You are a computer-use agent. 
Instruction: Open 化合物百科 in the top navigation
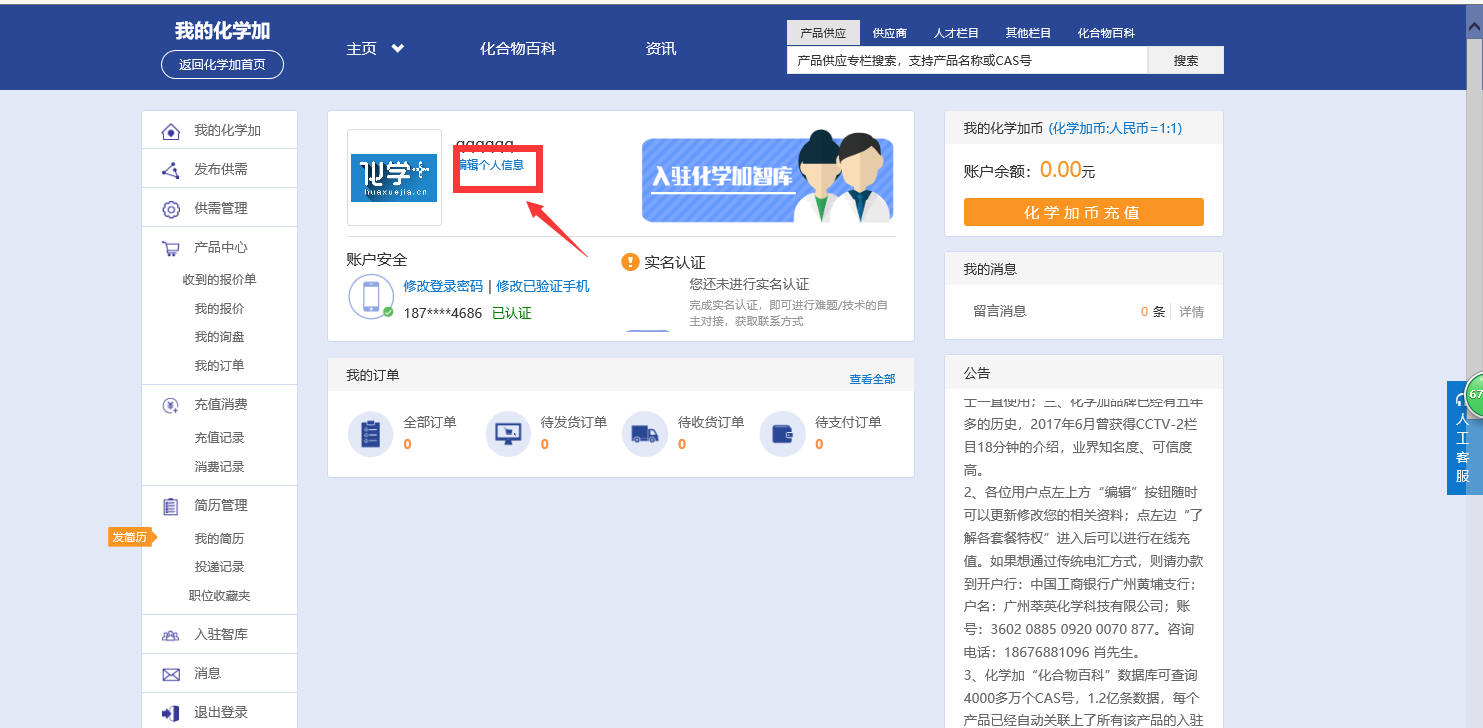click(517, 48)
